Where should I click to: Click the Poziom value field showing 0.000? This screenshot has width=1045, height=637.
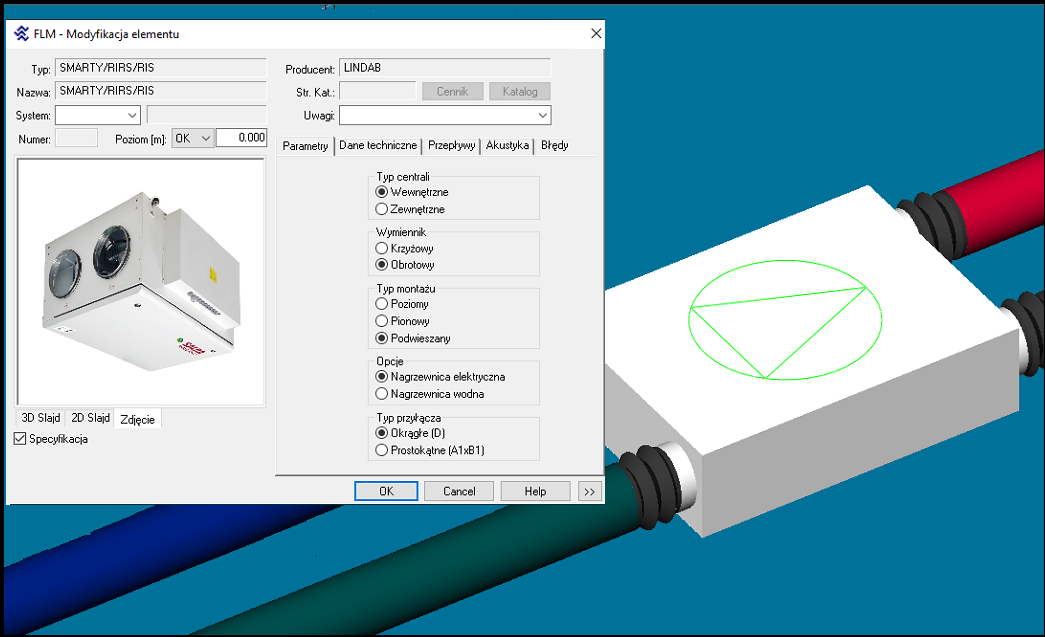[x=242, y=138]
